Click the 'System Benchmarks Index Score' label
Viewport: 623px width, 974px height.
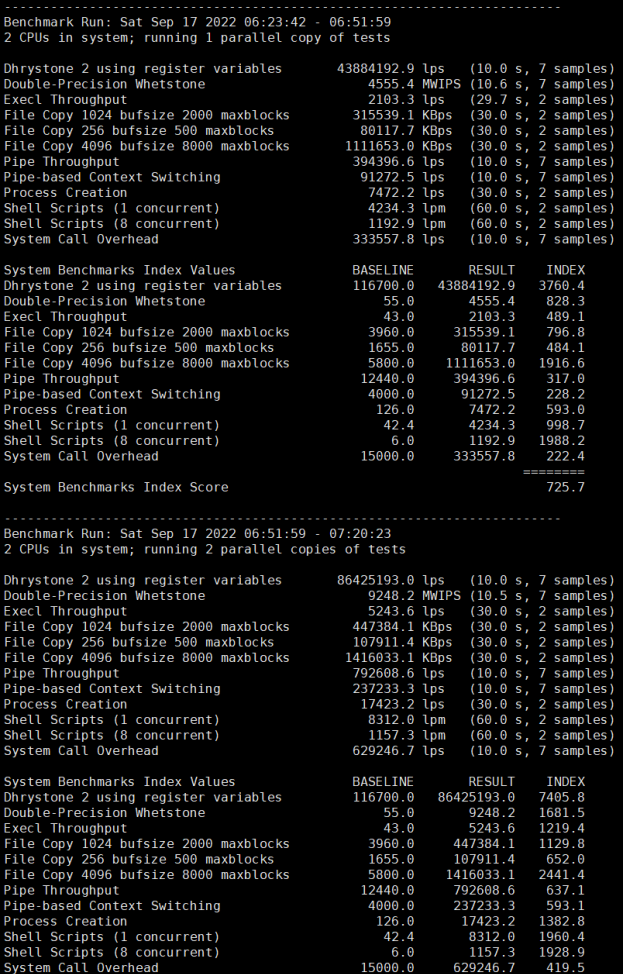[x=116, y=487]
